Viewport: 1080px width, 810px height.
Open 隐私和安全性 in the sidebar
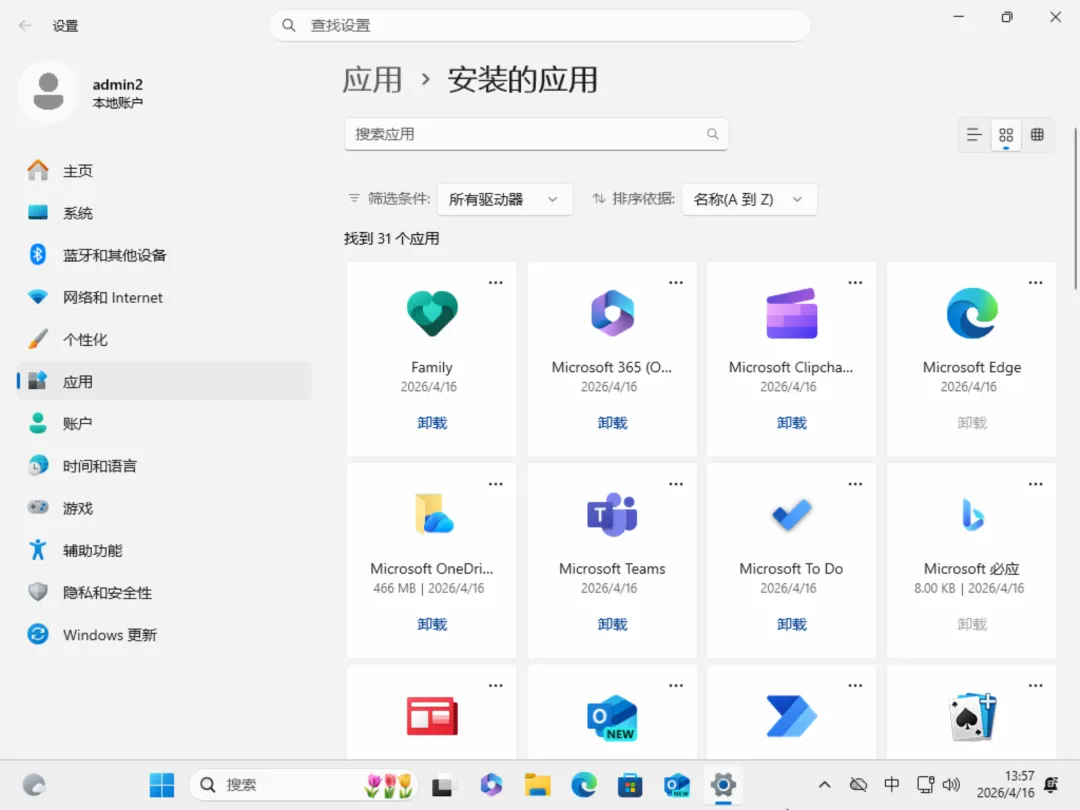pyautogui.click(x=165, y=592)
